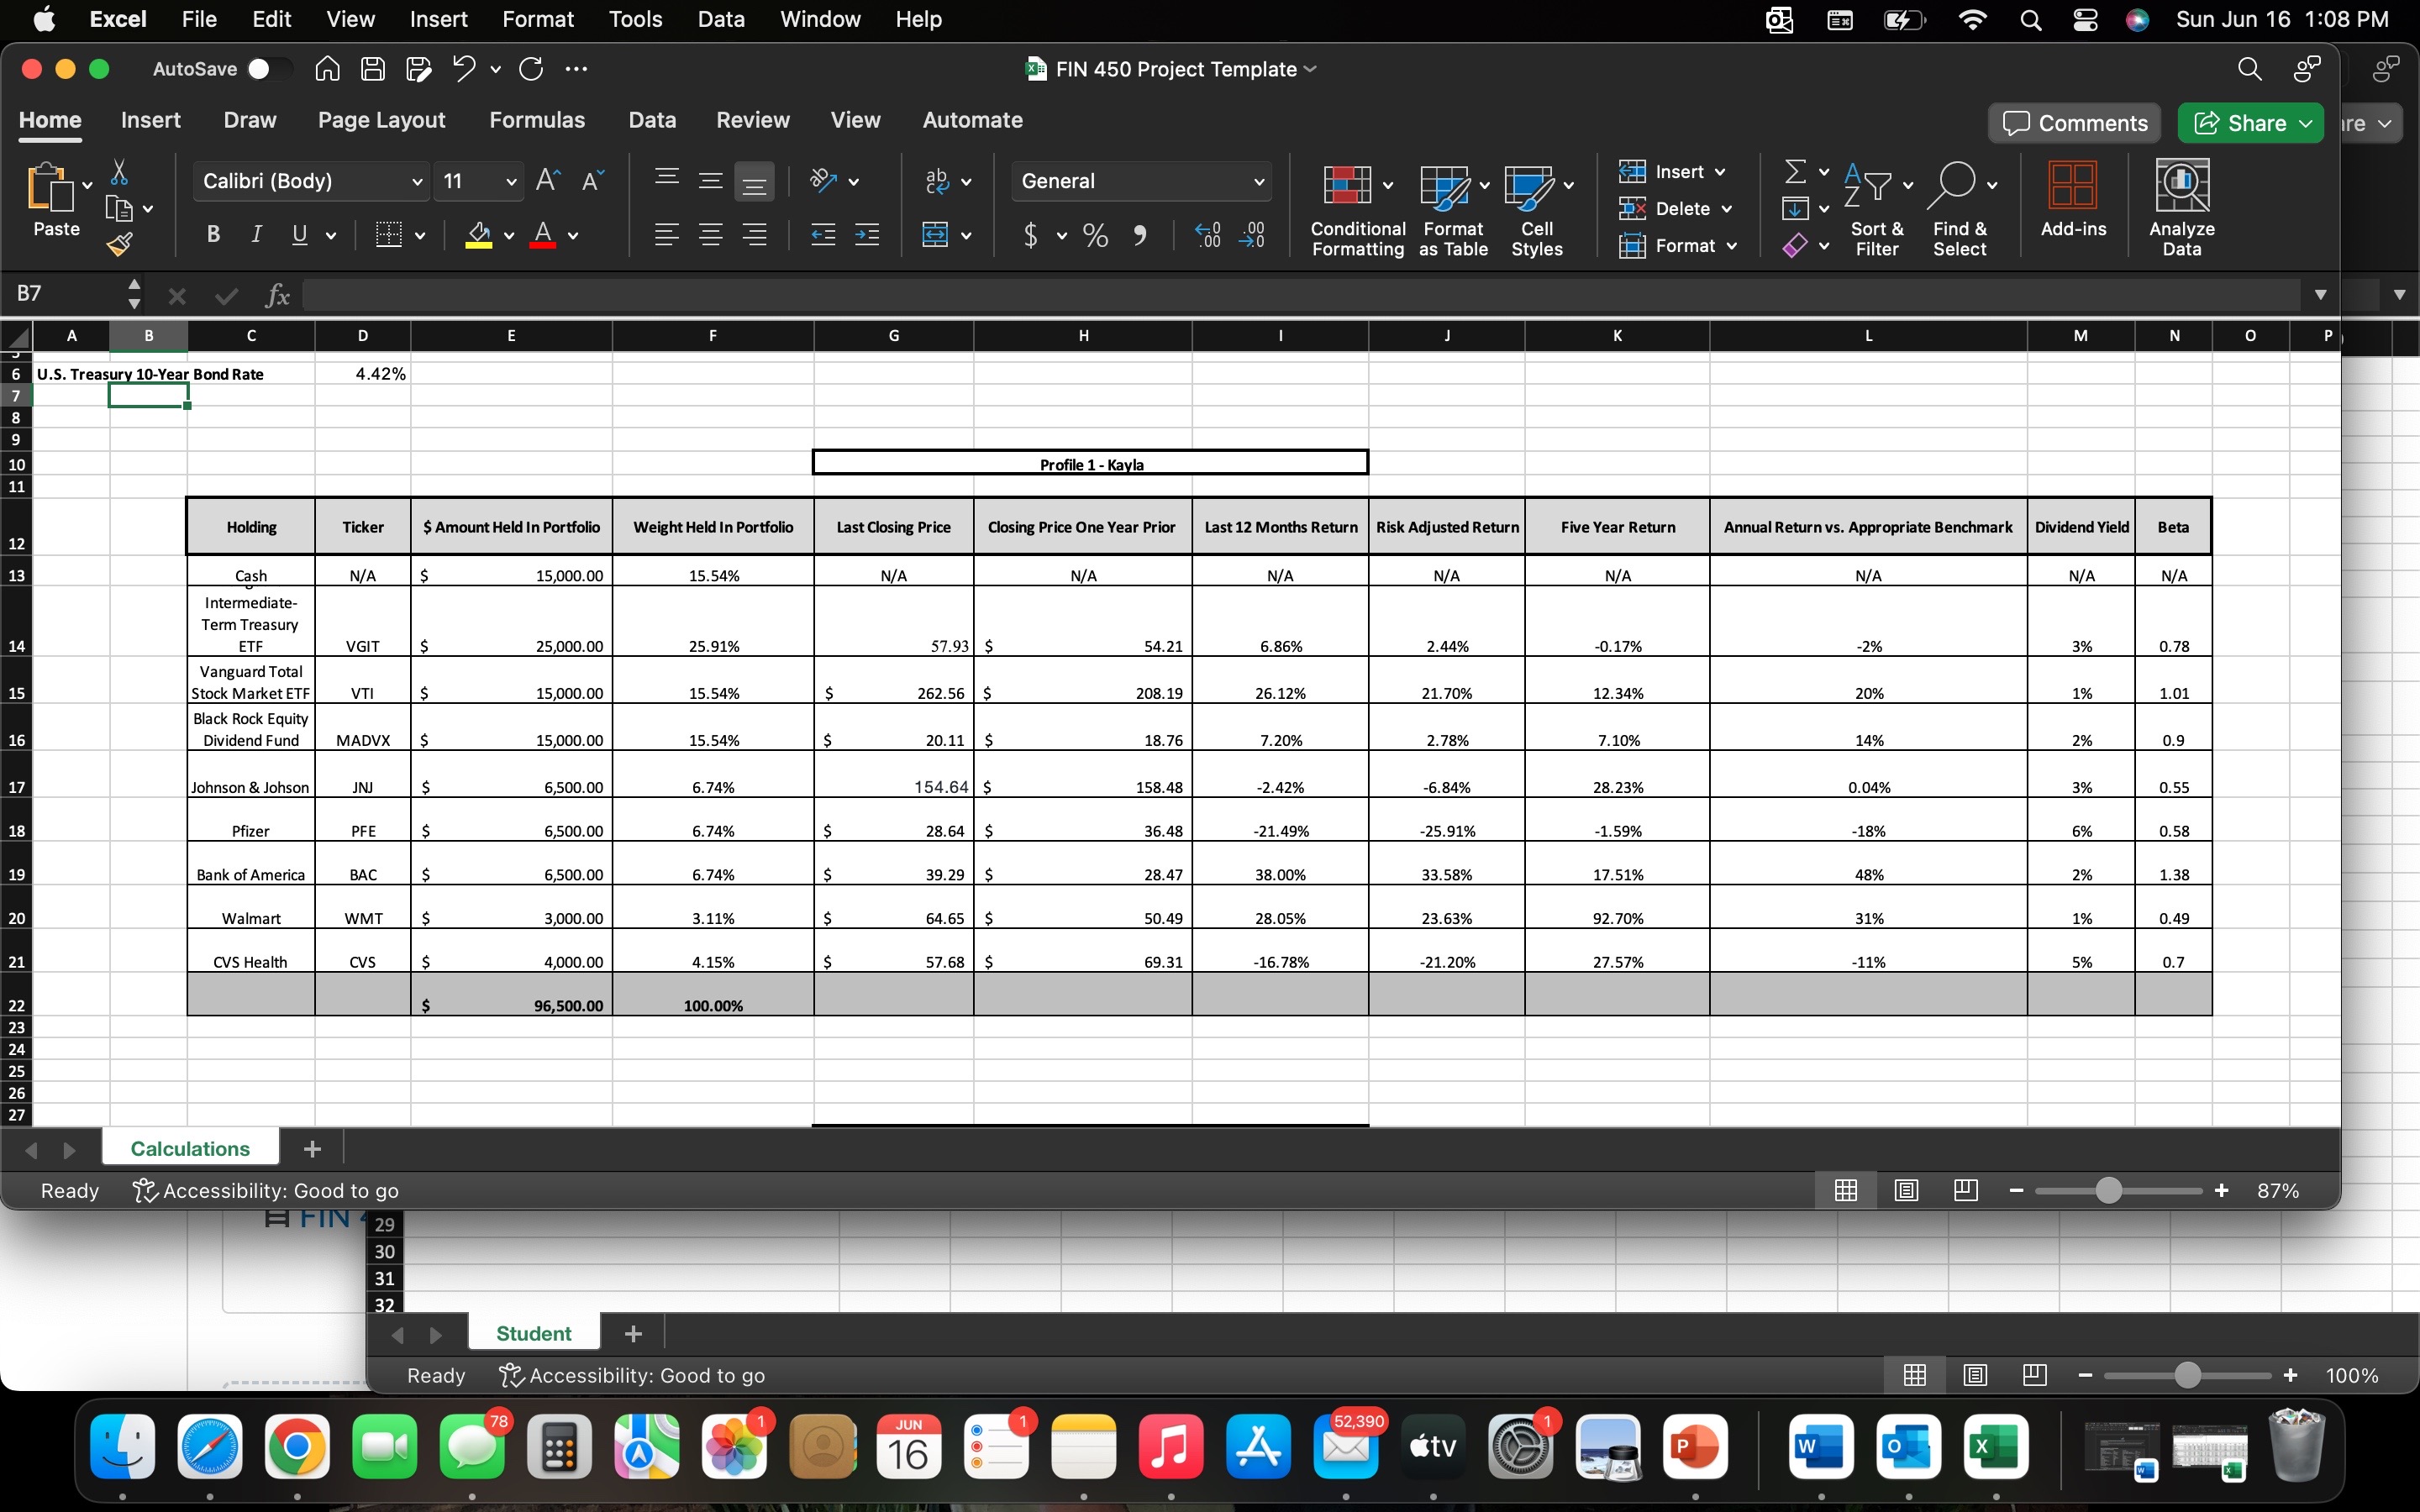Apply percent style to selection
The width and height of the screenshot is (2420, 1512).
[1094, 235]
